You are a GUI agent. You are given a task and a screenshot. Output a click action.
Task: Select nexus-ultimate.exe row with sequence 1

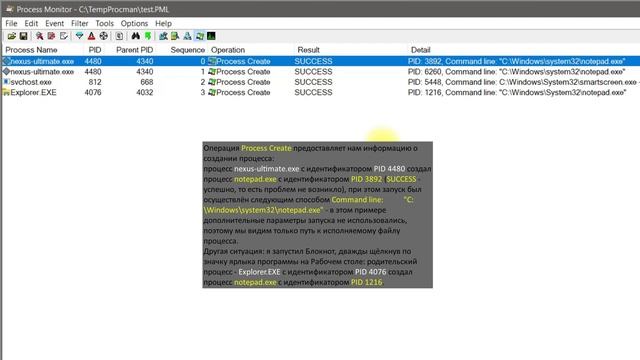pos(320,72)
